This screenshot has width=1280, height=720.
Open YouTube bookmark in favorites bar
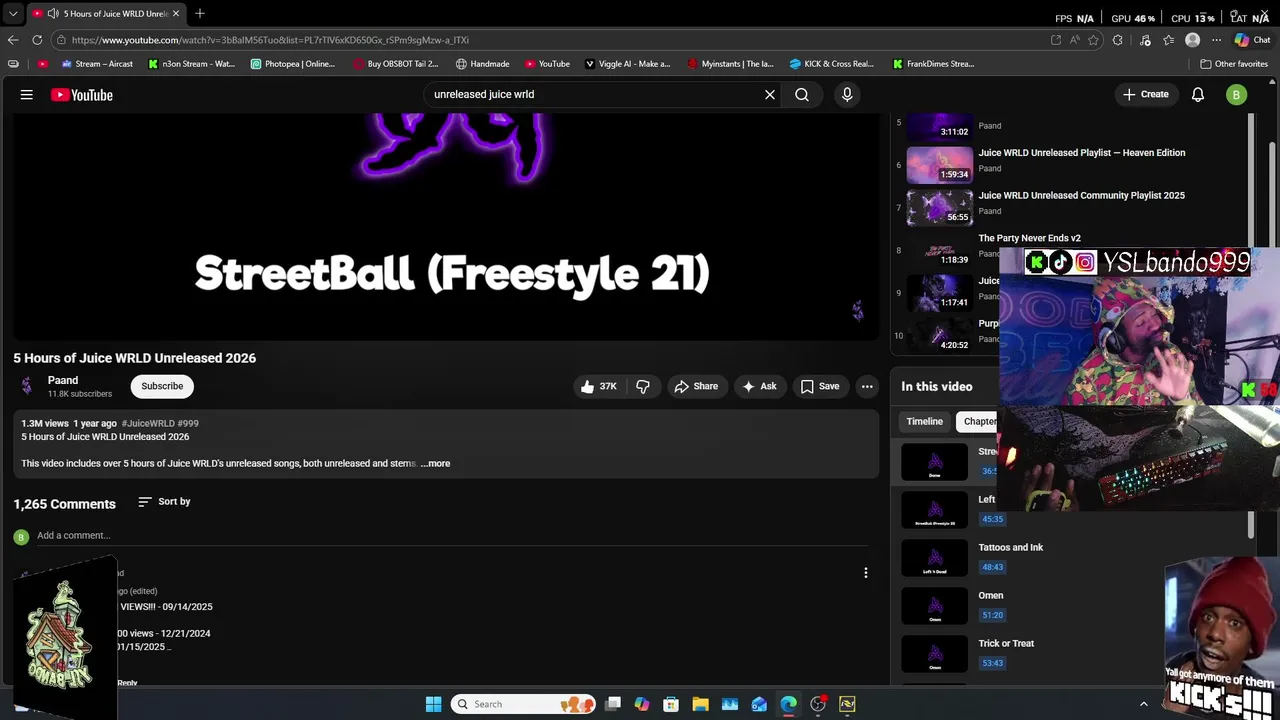point(547,64)
